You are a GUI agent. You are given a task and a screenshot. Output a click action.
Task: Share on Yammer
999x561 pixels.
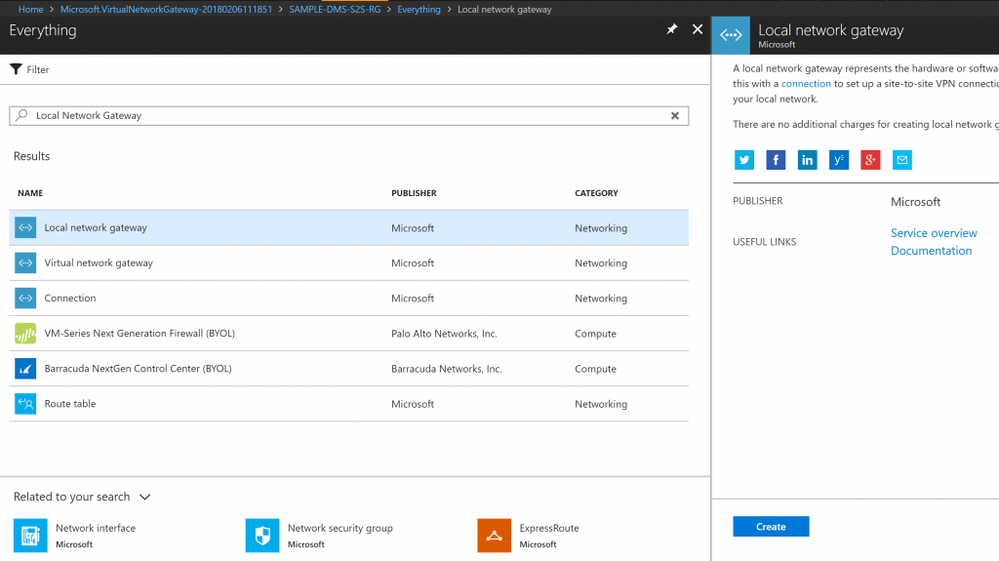click(x=838, y=160)
